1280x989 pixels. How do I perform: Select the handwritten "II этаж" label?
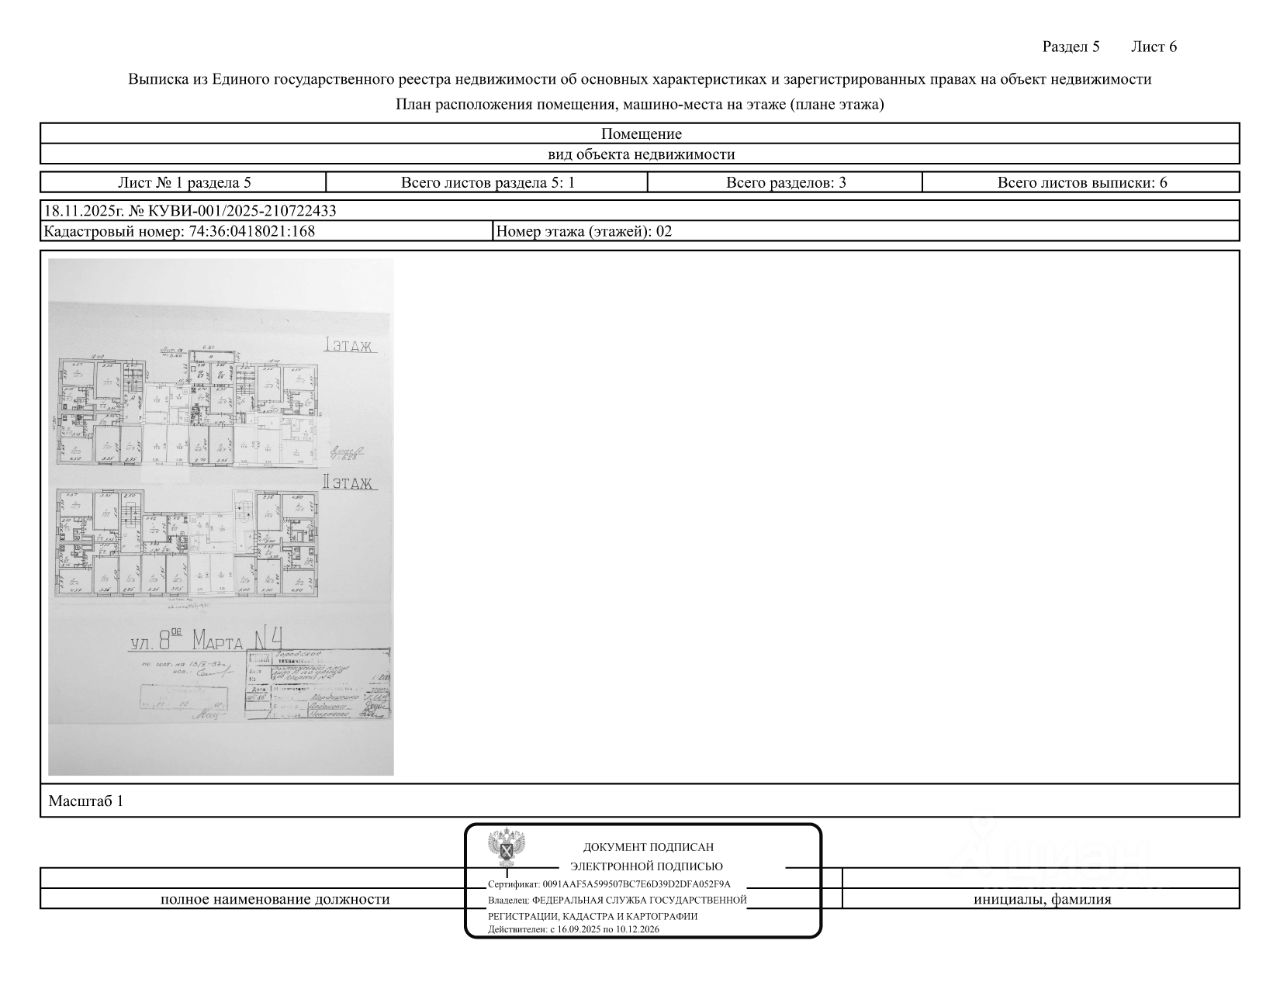pos(347,483)
